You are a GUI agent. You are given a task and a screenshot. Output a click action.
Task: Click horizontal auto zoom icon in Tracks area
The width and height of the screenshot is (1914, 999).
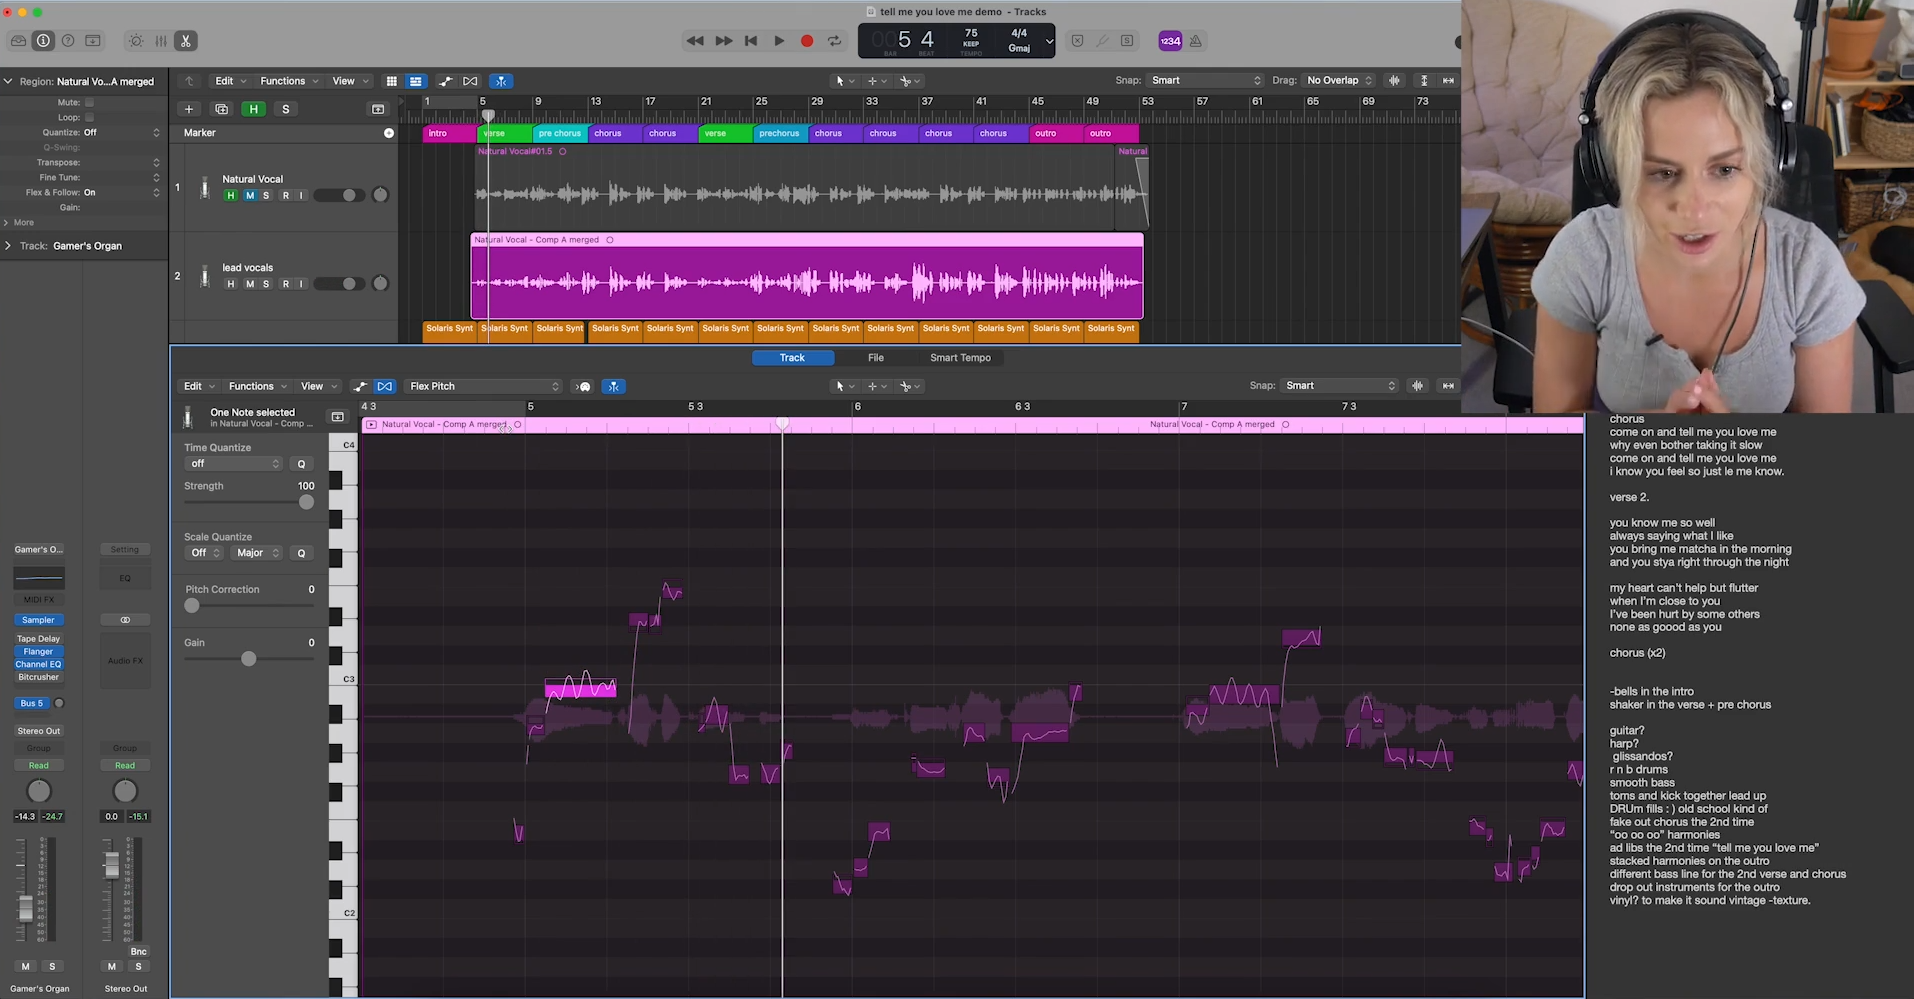(1448, 80)
